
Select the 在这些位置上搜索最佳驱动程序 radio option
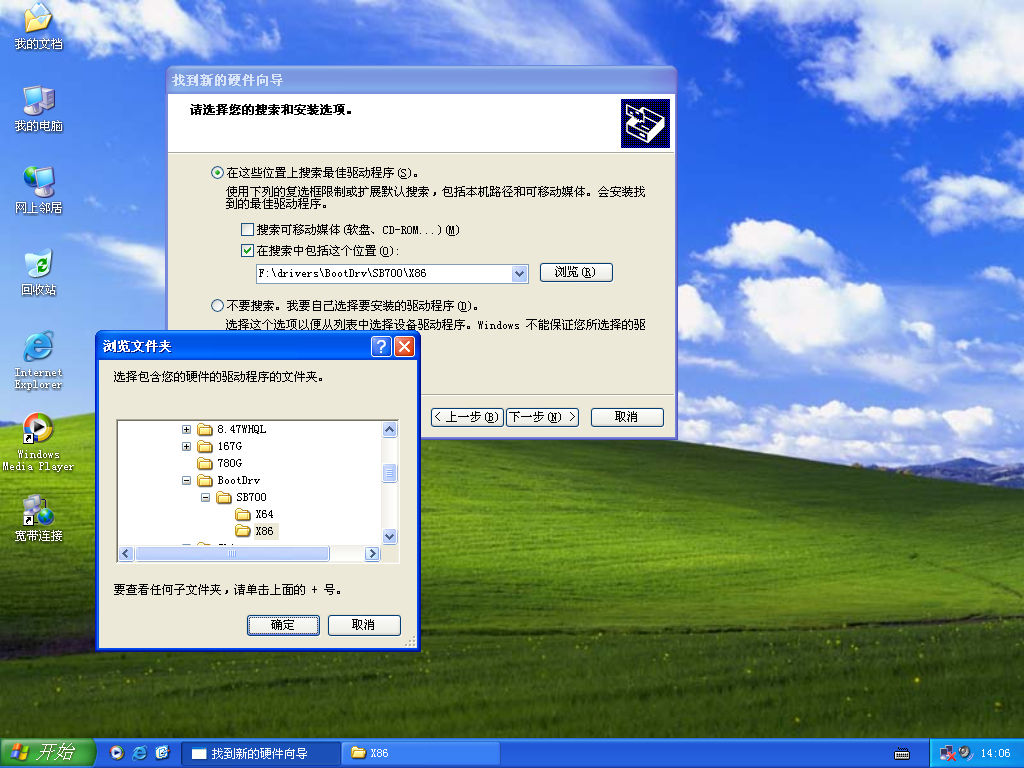point(217,172)
